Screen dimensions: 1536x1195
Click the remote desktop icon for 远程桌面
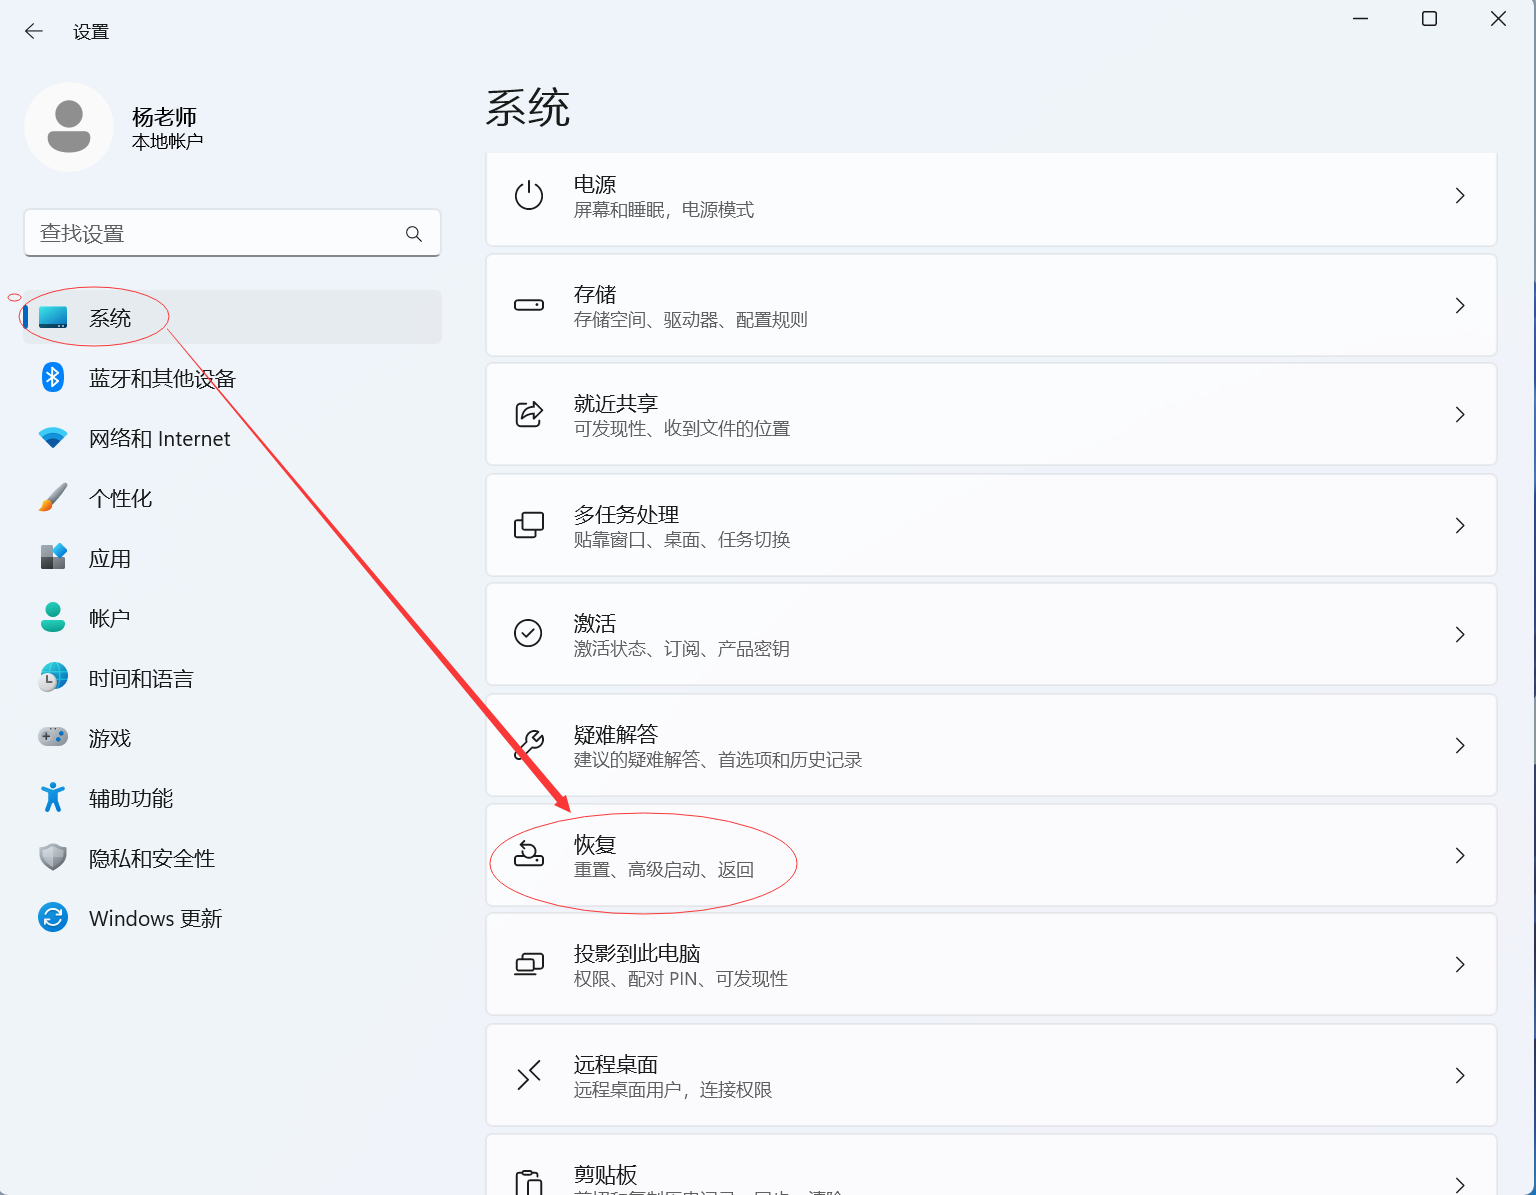(529, 1075)
